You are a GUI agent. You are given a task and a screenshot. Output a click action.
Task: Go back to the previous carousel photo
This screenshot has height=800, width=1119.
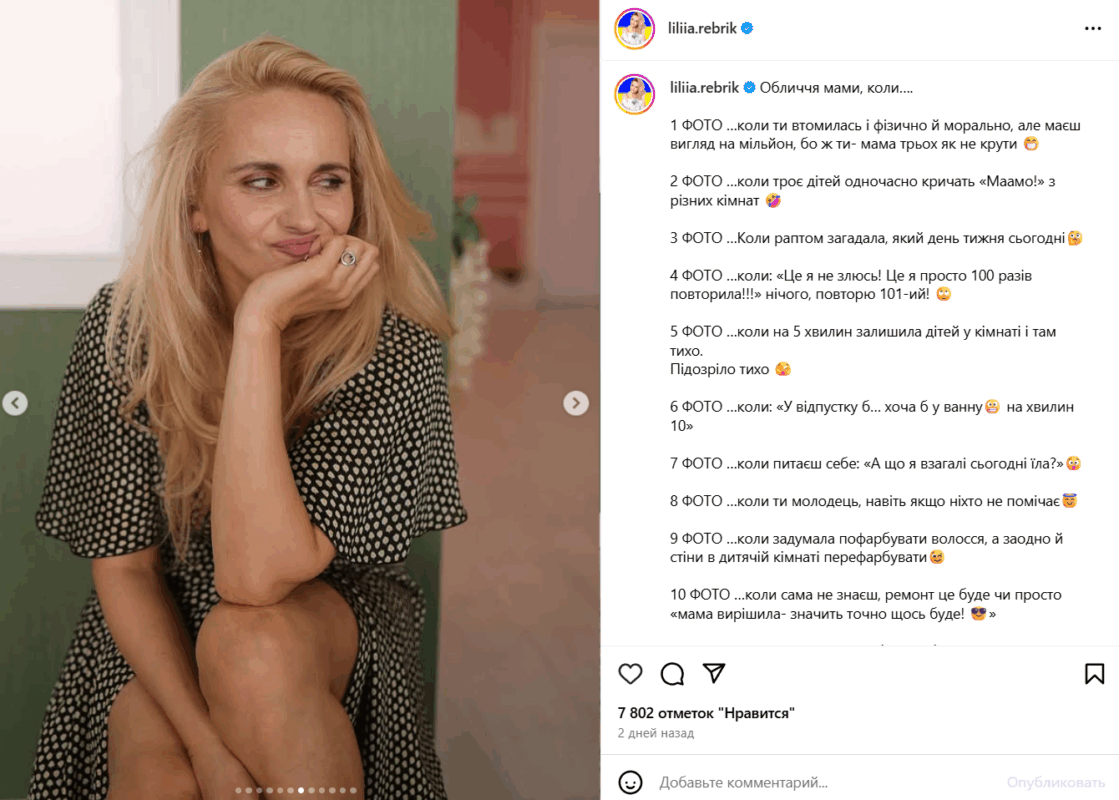click(15, 403)
